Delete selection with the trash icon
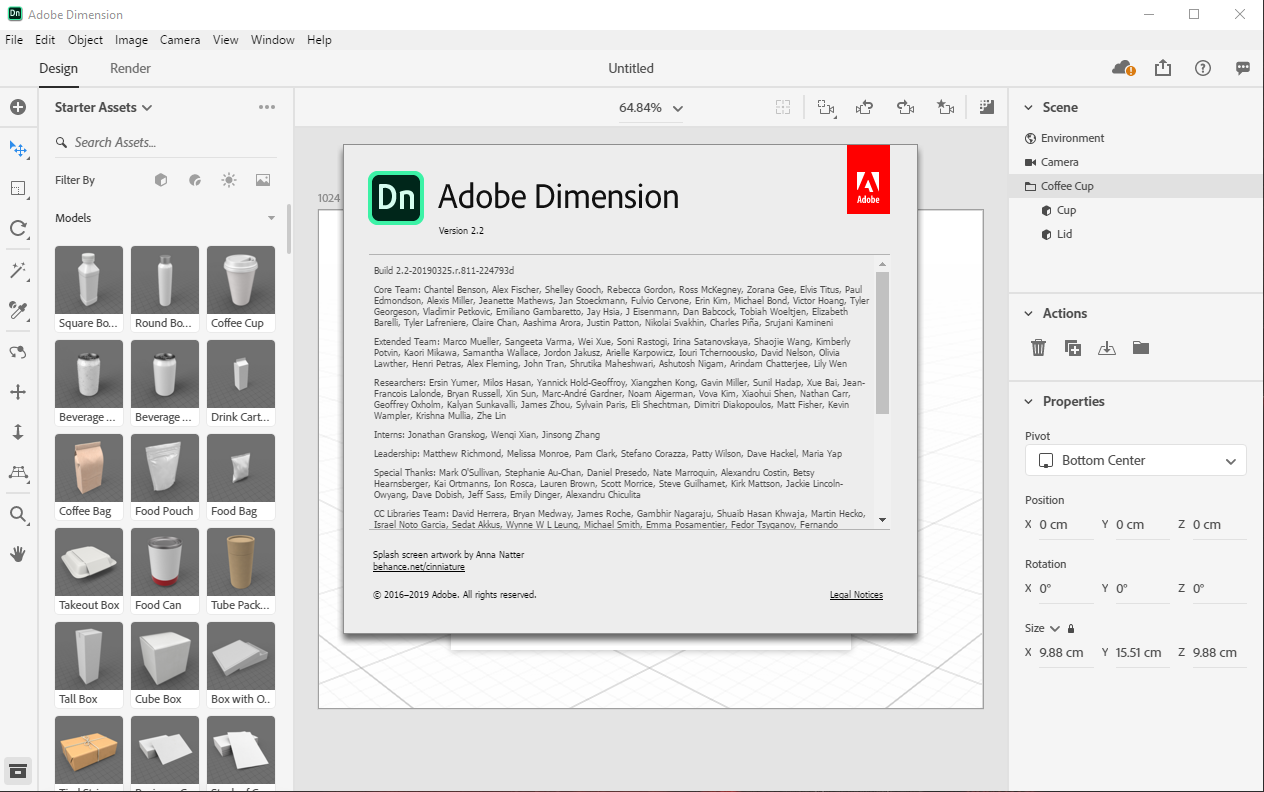This screenshot has width=1264, height=792. (1038, 348)
